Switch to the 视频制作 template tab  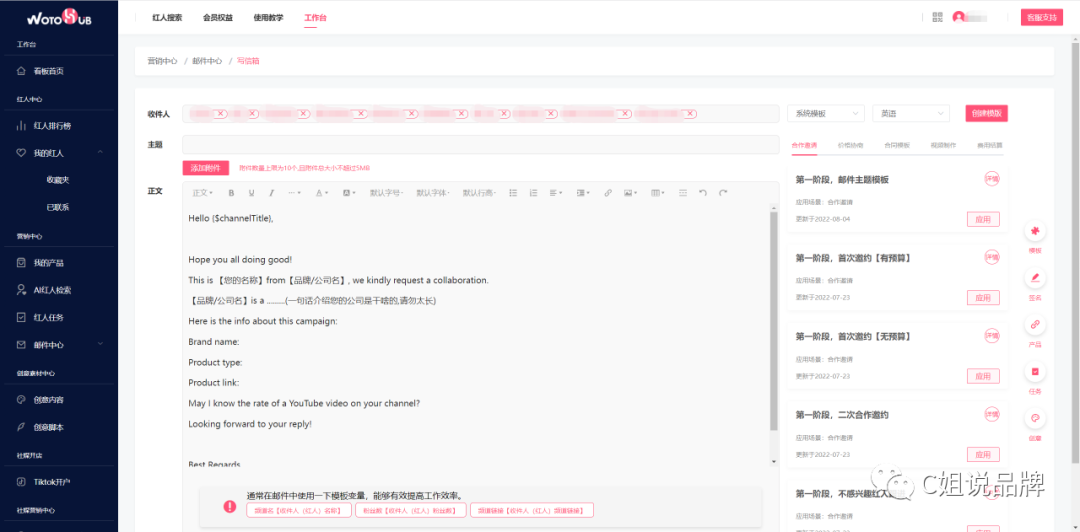pos(943,145)
